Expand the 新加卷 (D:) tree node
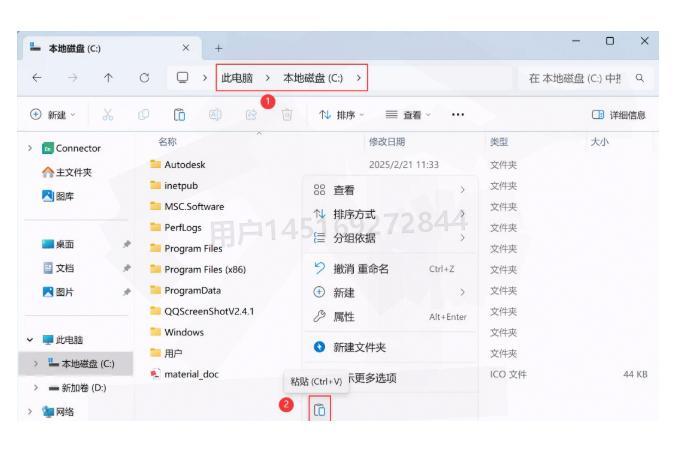676x452 pixels. click(x=36, y=388)
